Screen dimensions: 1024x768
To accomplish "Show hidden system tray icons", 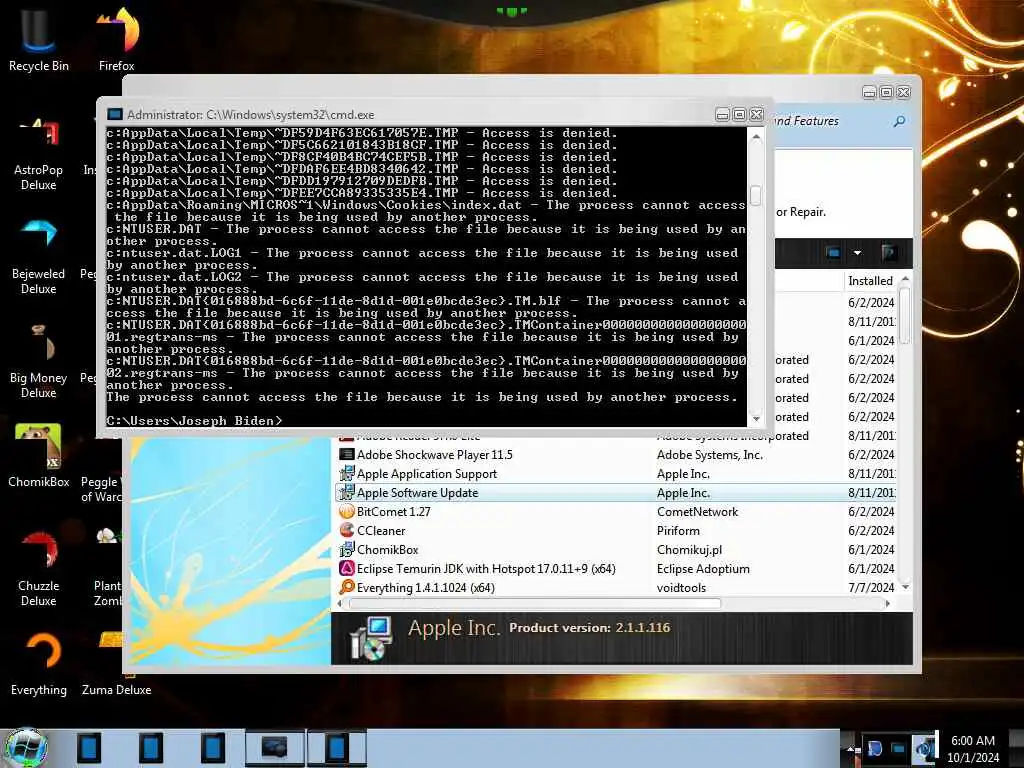I will coord(850,748).
